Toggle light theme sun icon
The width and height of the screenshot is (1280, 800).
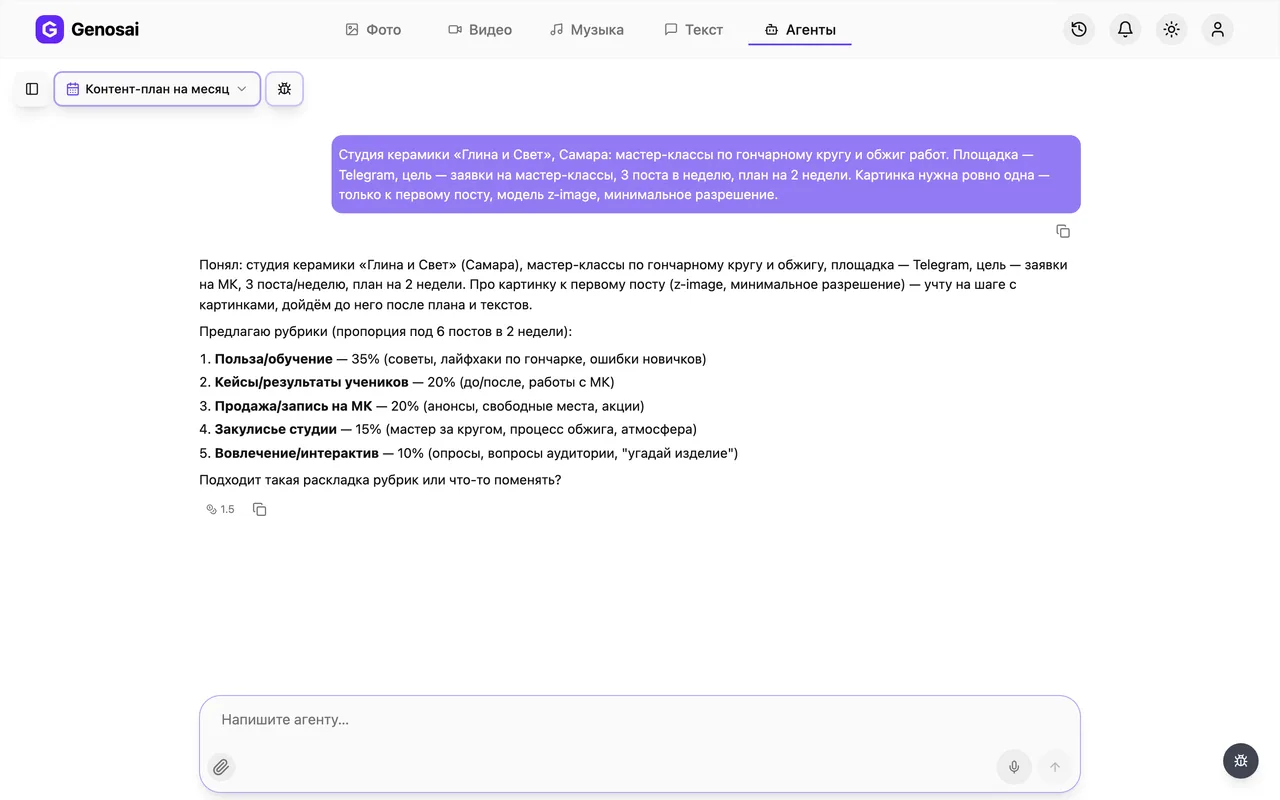[x=1171, y=29]
